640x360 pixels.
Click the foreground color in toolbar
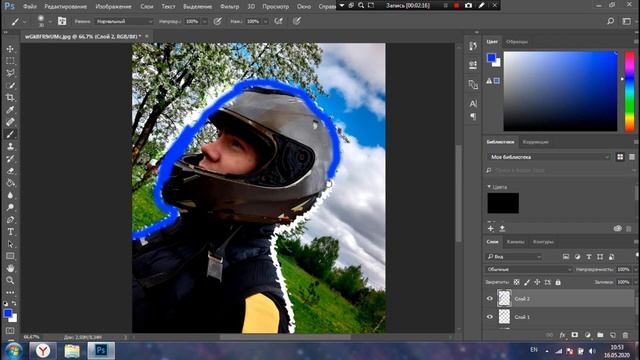[8, 313]
